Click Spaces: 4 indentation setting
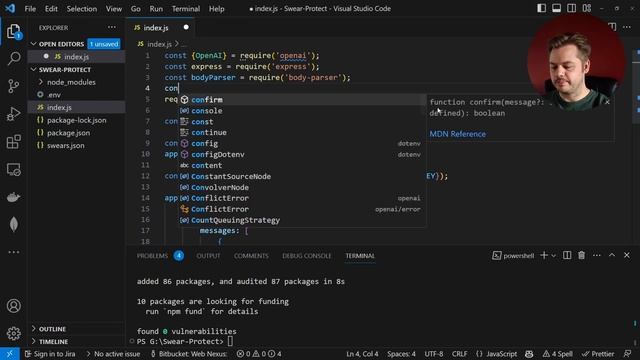Viewport: 640px width, 360px height. coord(401,354)
